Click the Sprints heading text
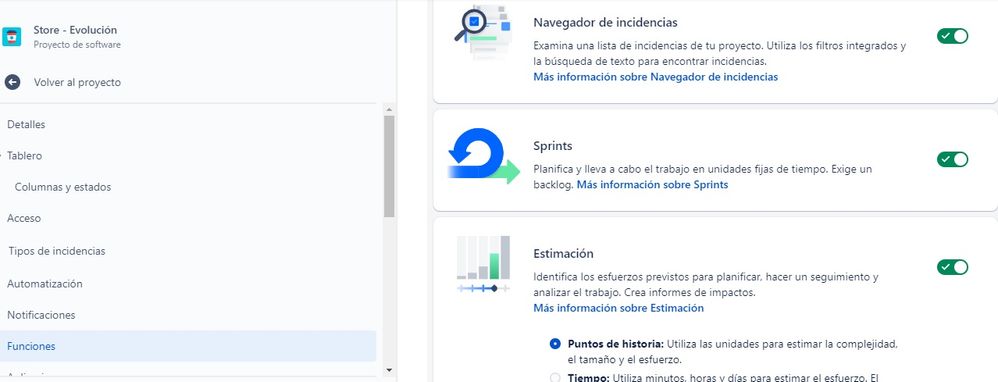998x382 pixels. click(552, 146)
